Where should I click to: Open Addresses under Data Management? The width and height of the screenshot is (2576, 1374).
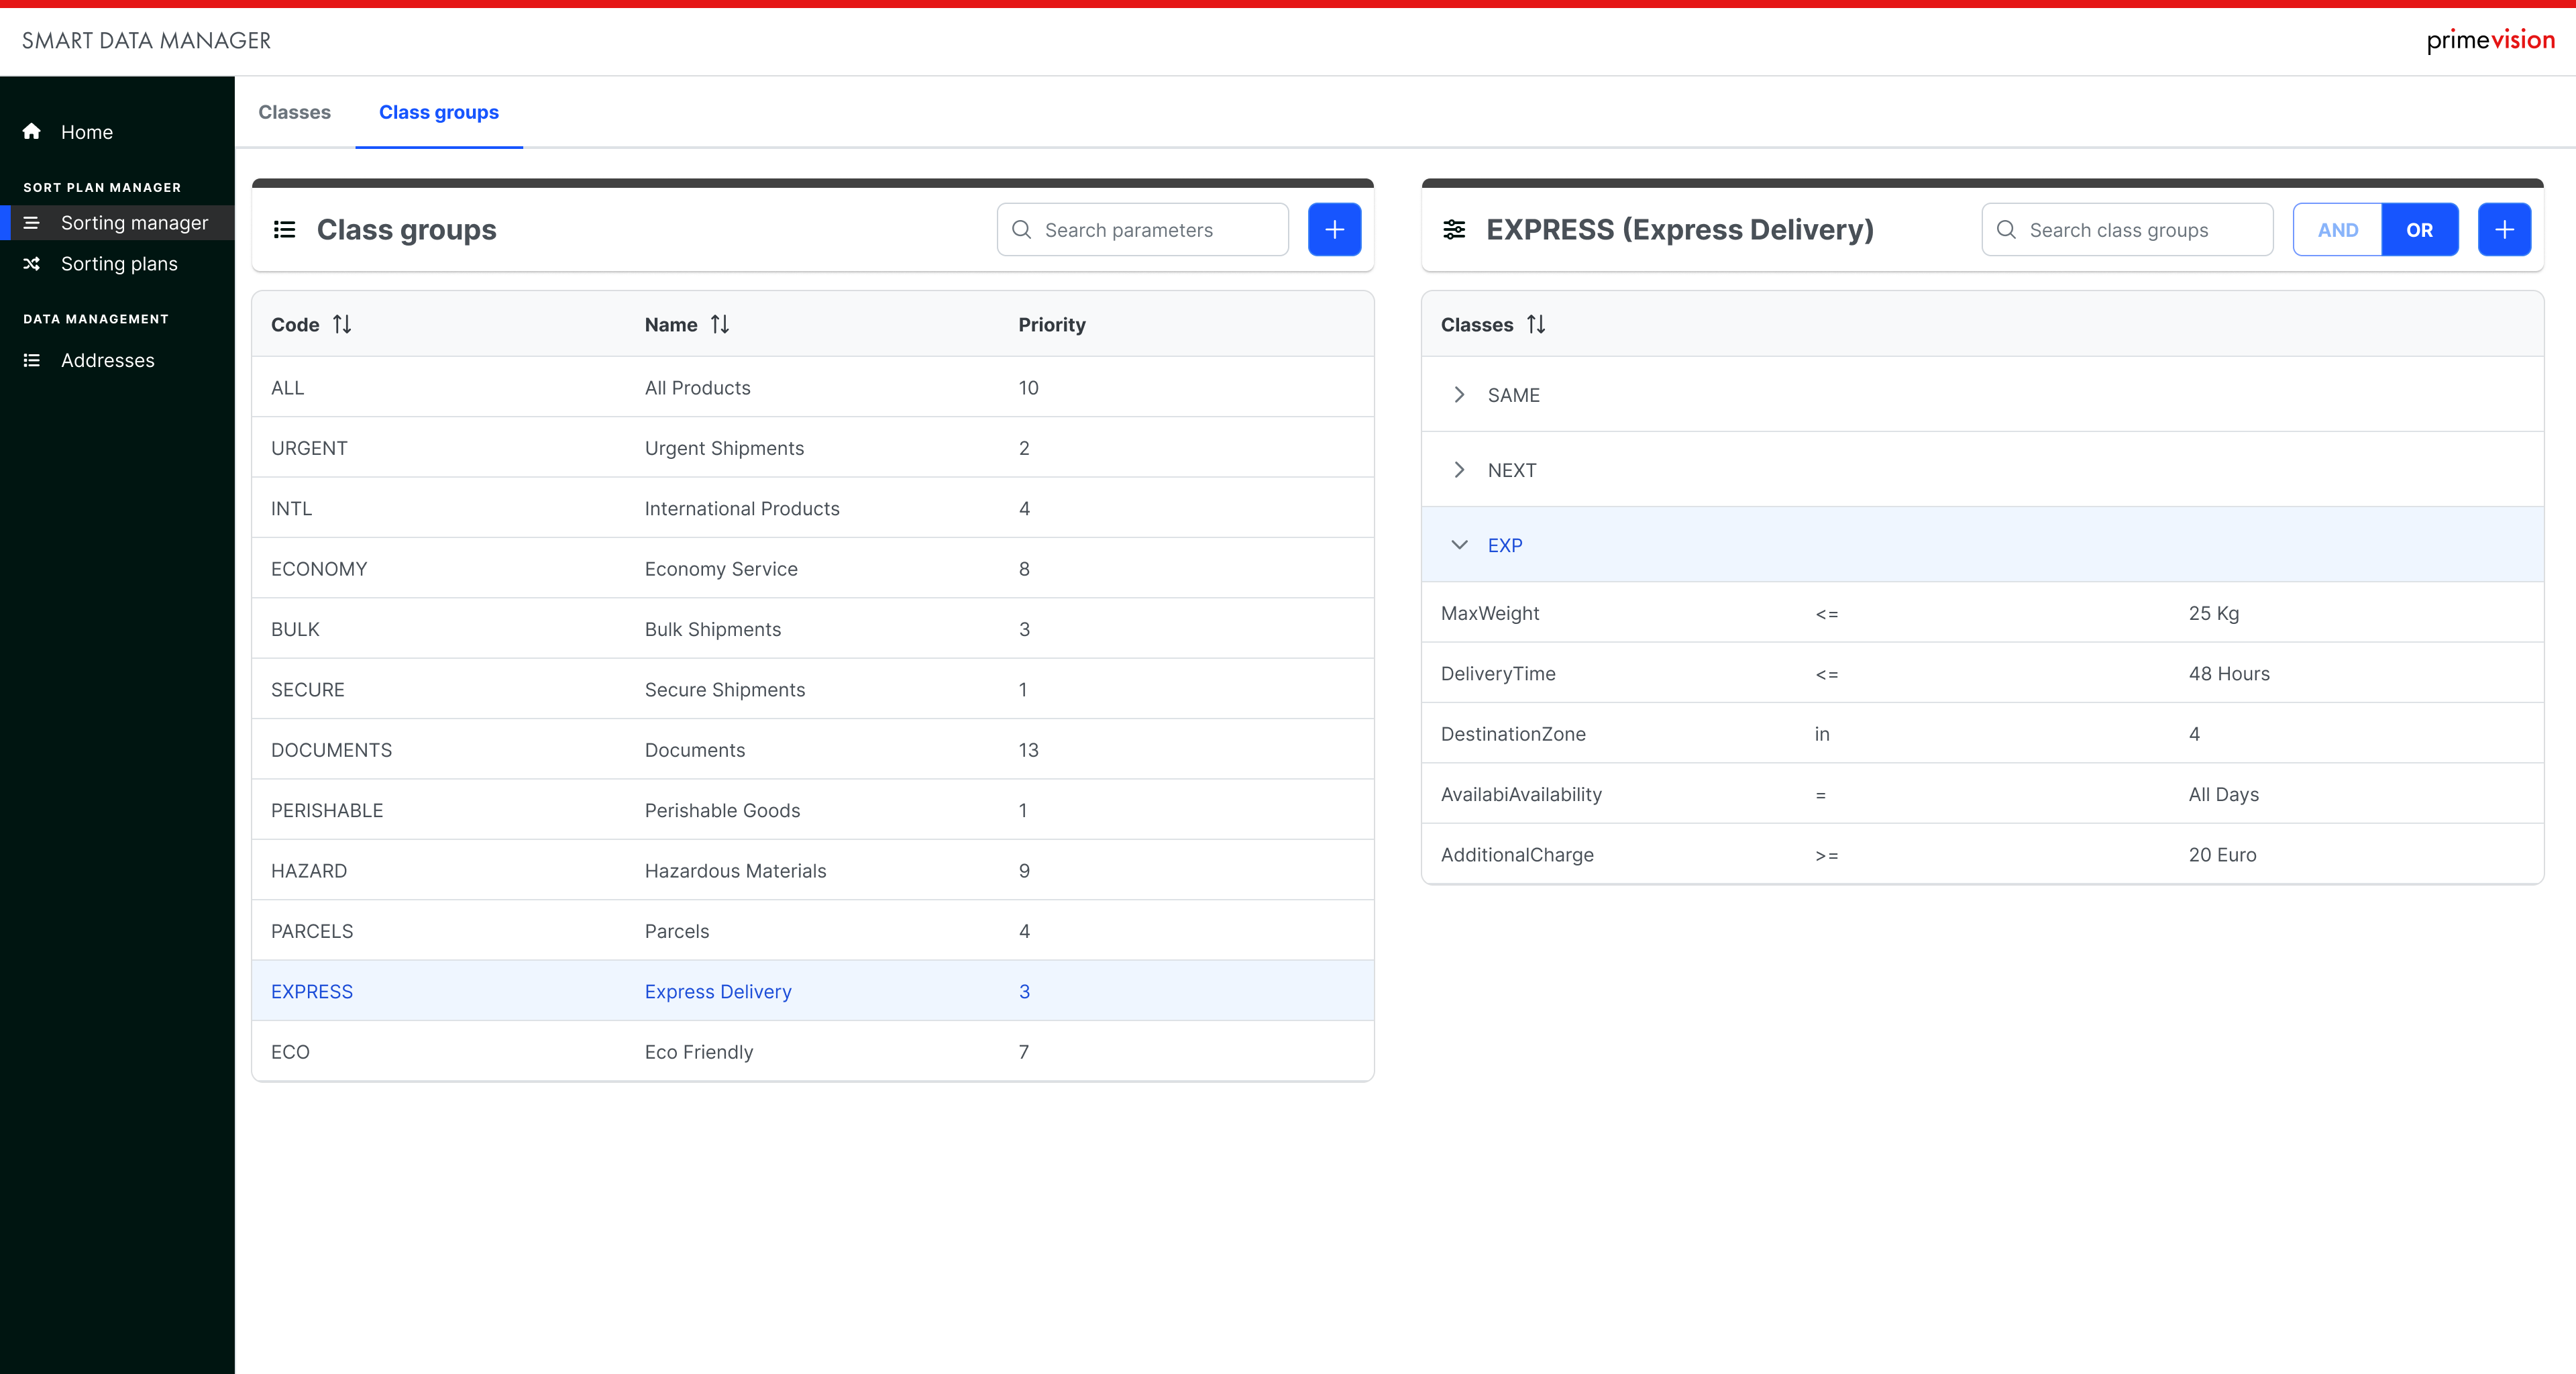click(108, 360)
